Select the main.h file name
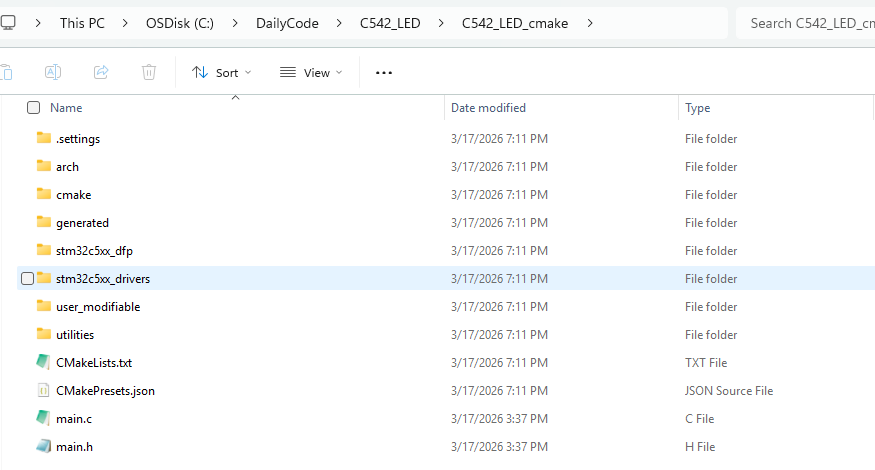875x470 pixels. (75, 447)
